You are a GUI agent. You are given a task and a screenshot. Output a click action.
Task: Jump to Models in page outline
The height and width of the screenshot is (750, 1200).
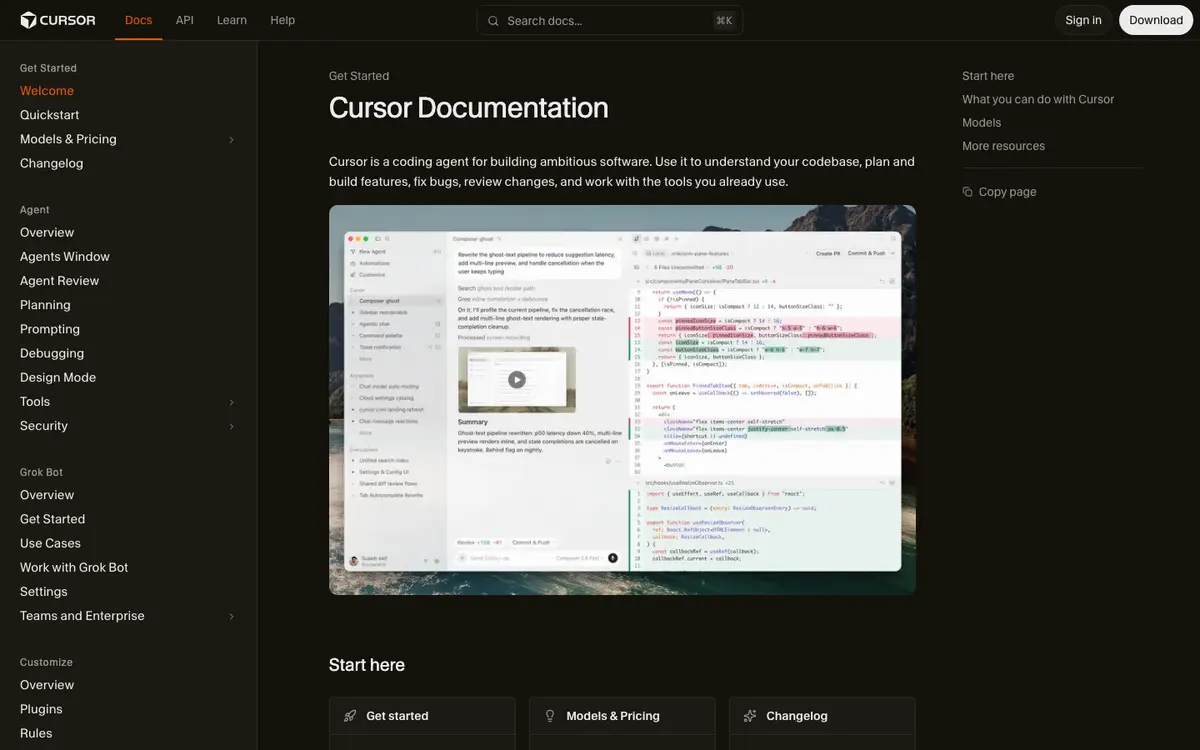tap(981, 122)
